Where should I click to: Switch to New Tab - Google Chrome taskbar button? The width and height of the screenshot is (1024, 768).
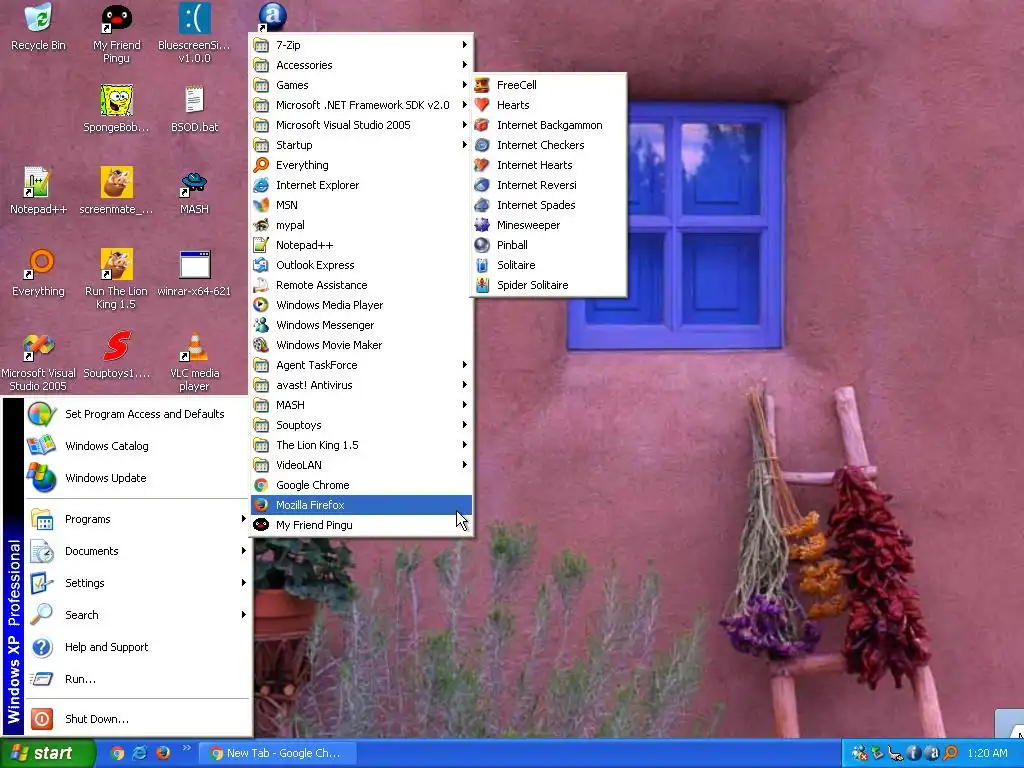coord(277,753)
